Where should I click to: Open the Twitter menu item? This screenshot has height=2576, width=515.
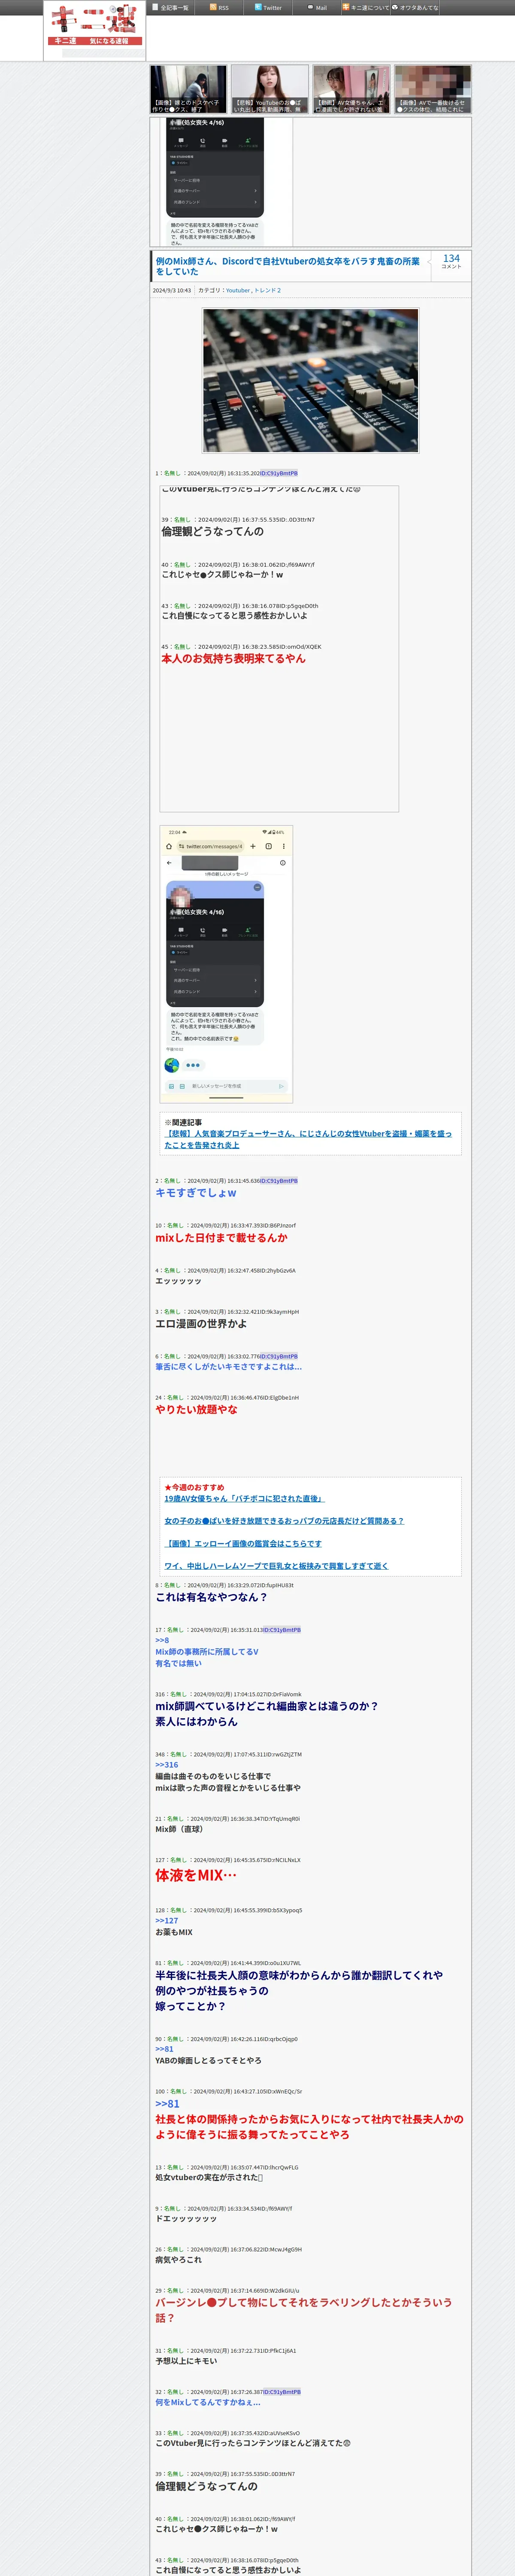tap(268, 7)
